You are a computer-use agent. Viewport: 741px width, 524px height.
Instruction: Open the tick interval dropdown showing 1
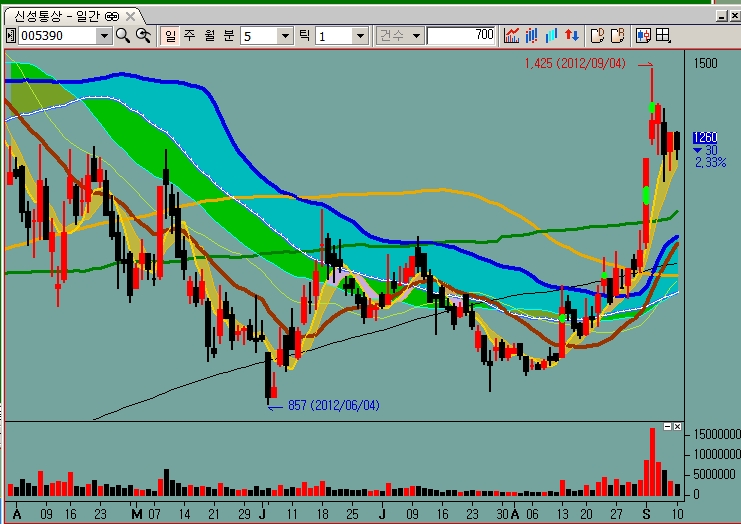360,36
